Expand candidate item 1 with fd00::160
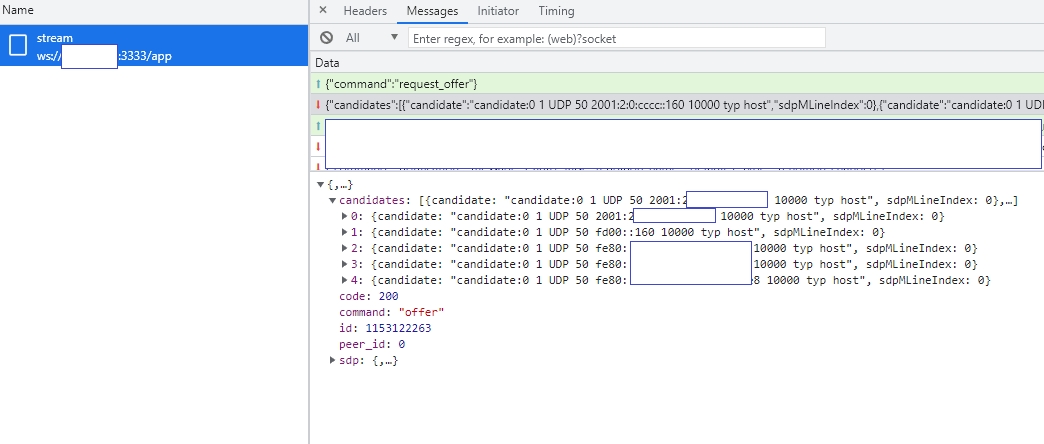This screenshot has width=1044, height=444. (x=345, y=233)
